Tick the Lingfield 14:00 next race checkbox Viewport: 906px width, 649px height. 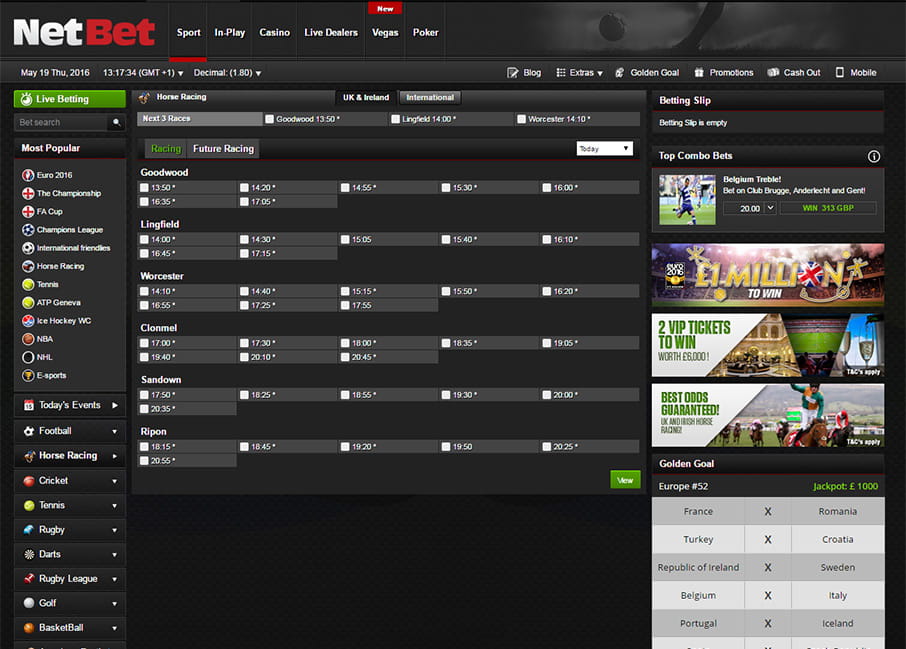coord(395,119)
